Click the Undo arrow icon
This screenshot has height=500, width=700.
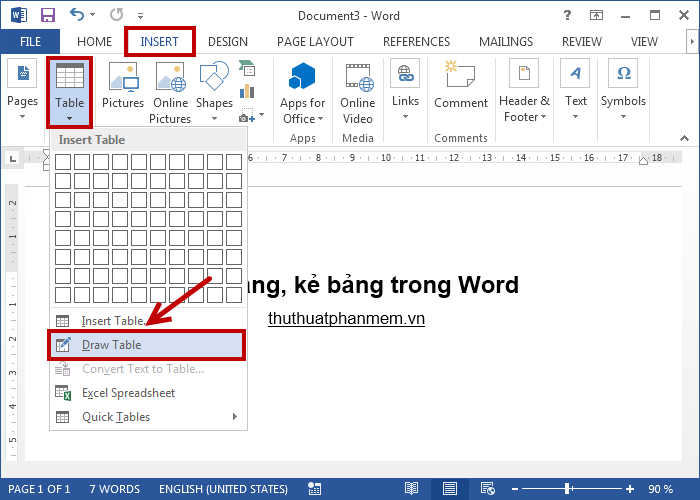(77, 15)
